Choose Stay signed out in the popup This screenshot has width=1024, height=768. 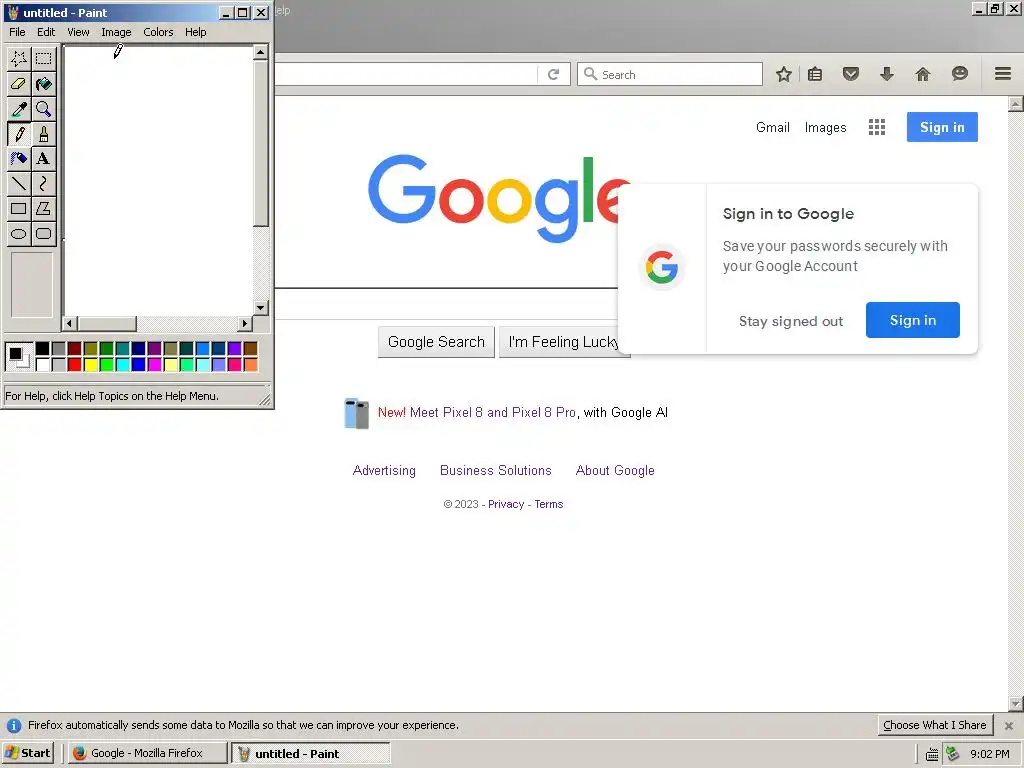tap(790, 321)
